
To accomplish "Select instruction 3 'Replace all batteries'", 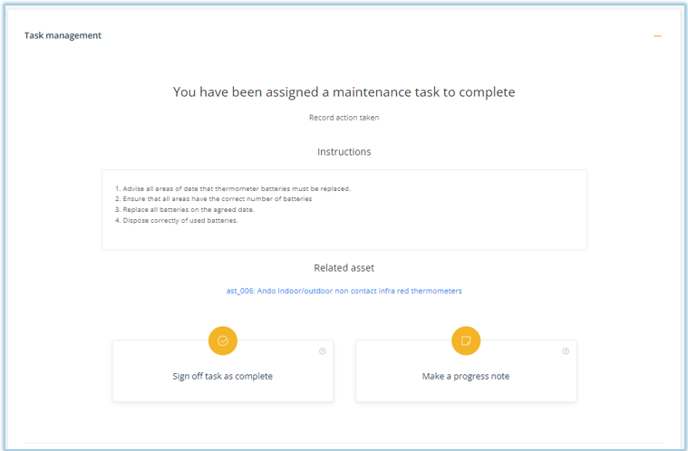I will (x=185, y=210).
